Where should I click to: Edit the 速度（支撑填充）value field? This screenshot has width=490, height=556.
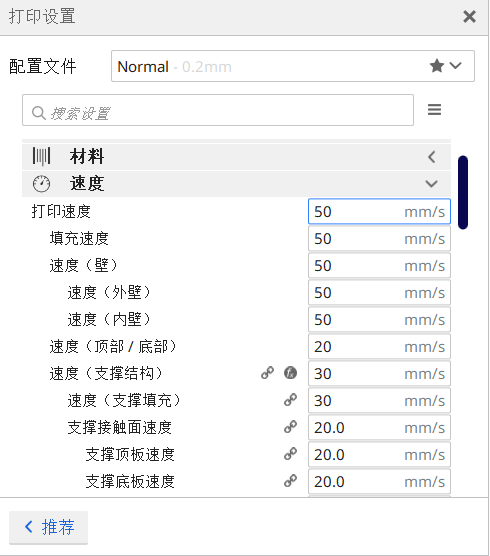[x=379, y=400]
